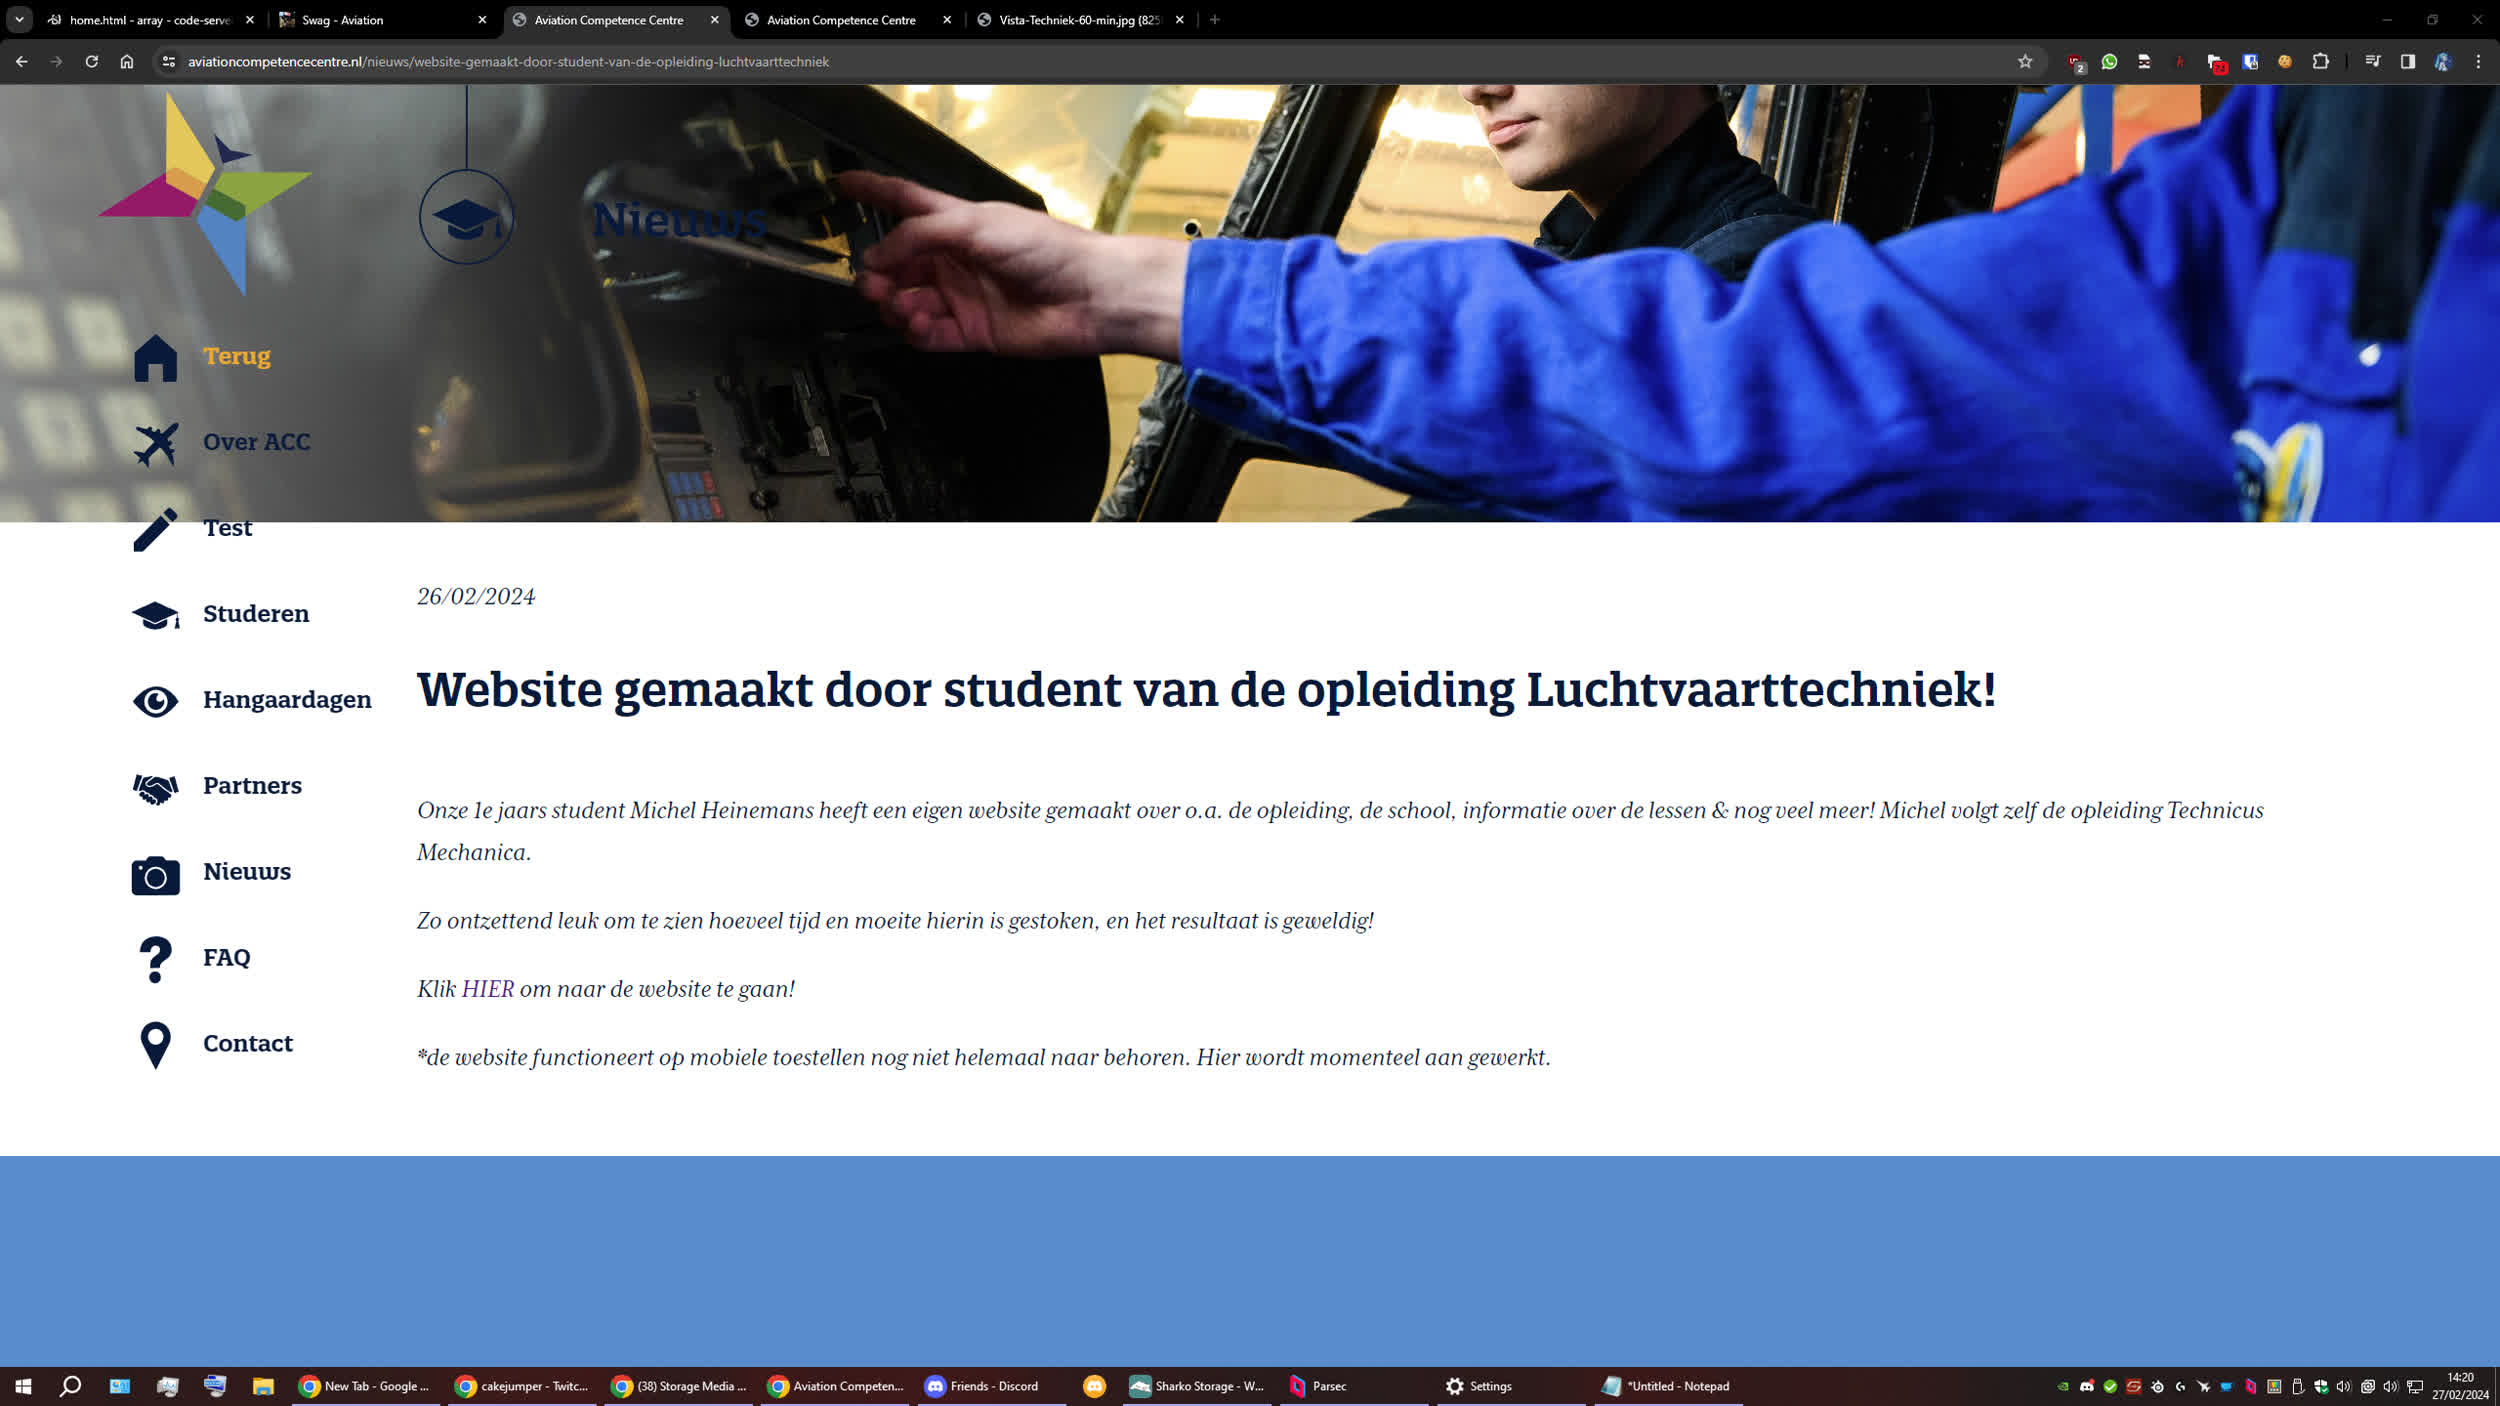Click the question mark FAQ icon
Viewport: 2500px width, 1406px height.
tap(155, 960)
